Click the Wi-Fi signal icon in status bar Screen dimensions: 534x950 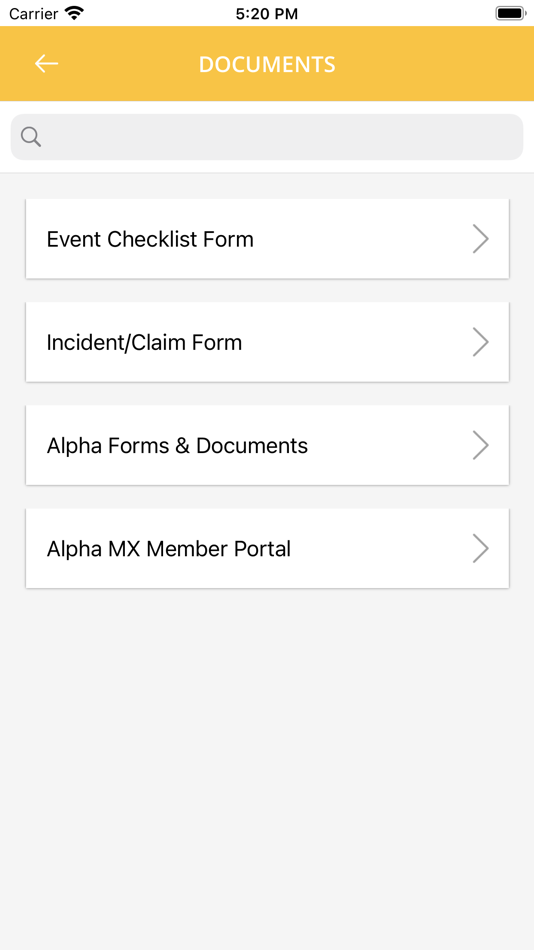click(75, 13)
